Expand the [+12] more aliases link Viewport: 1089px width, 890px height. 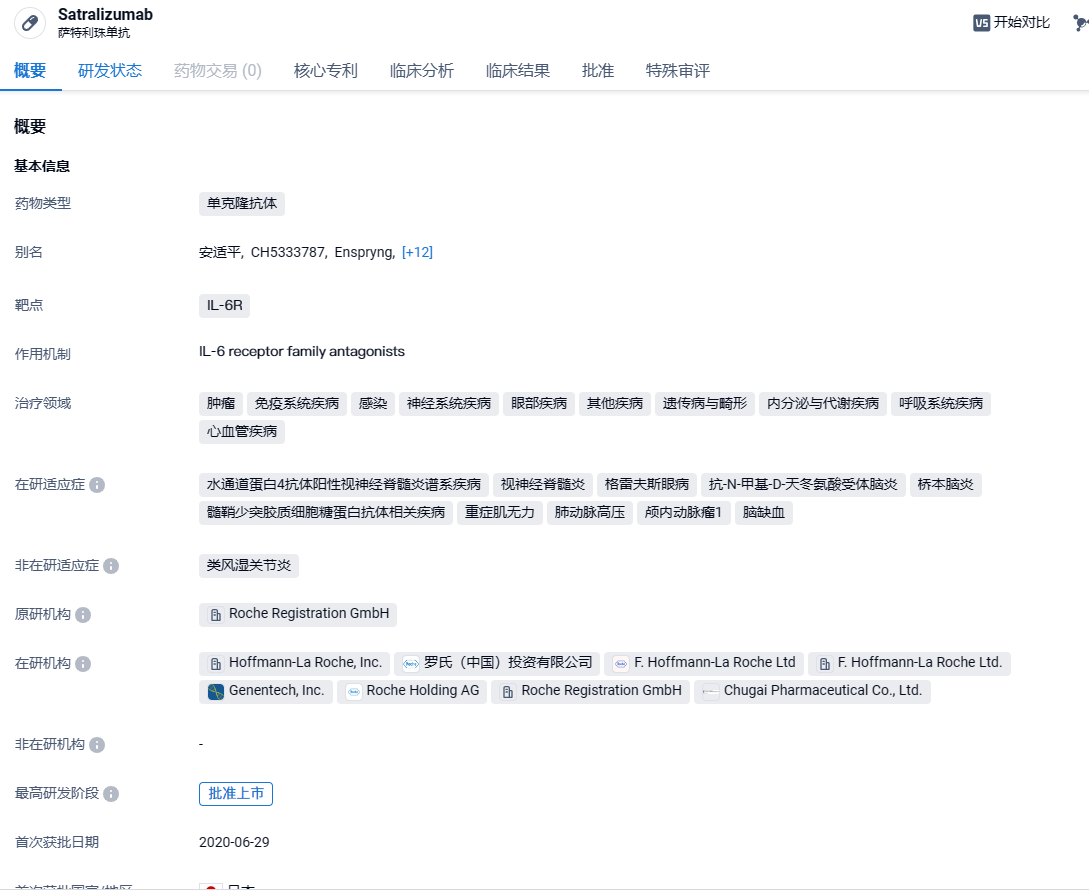417,252
